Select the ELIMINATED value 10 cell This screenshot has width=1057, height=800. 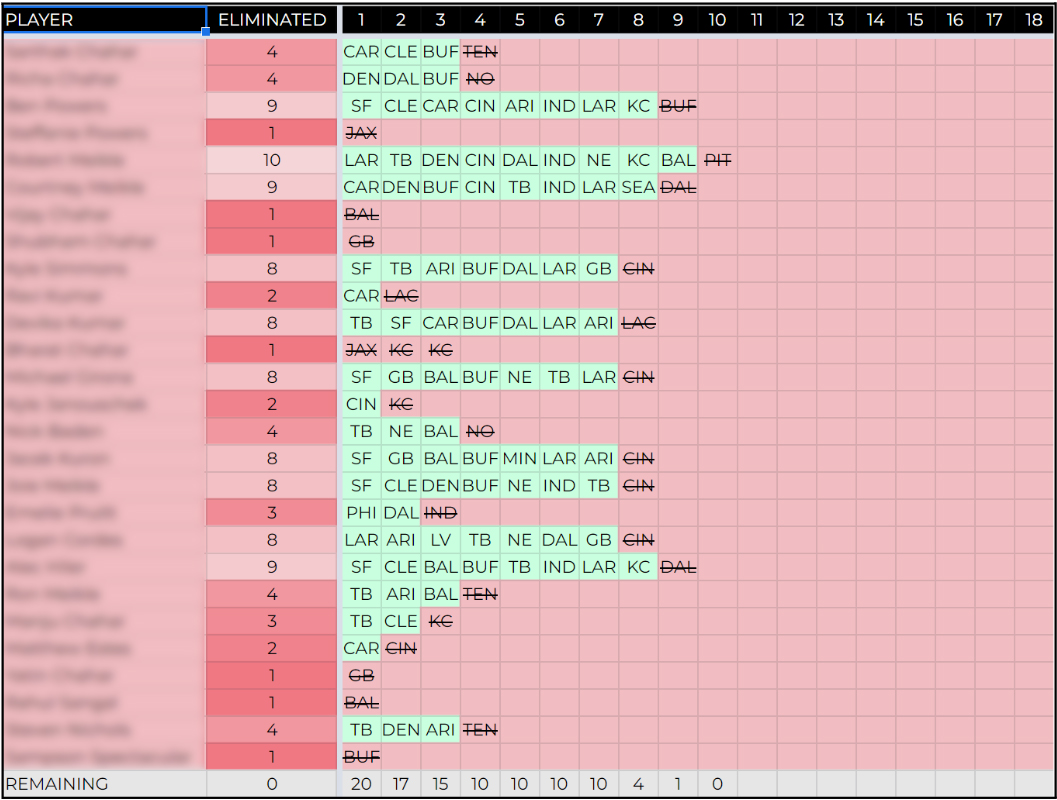(272, 160)
